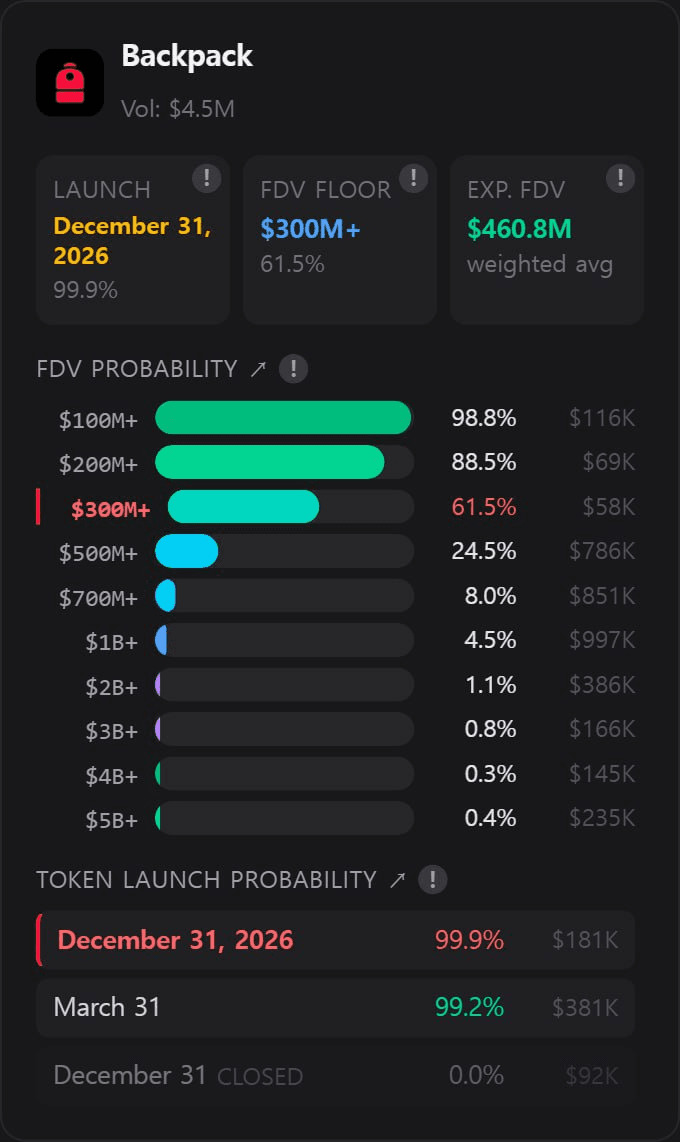Click the red Backpack logo icon

69,82
